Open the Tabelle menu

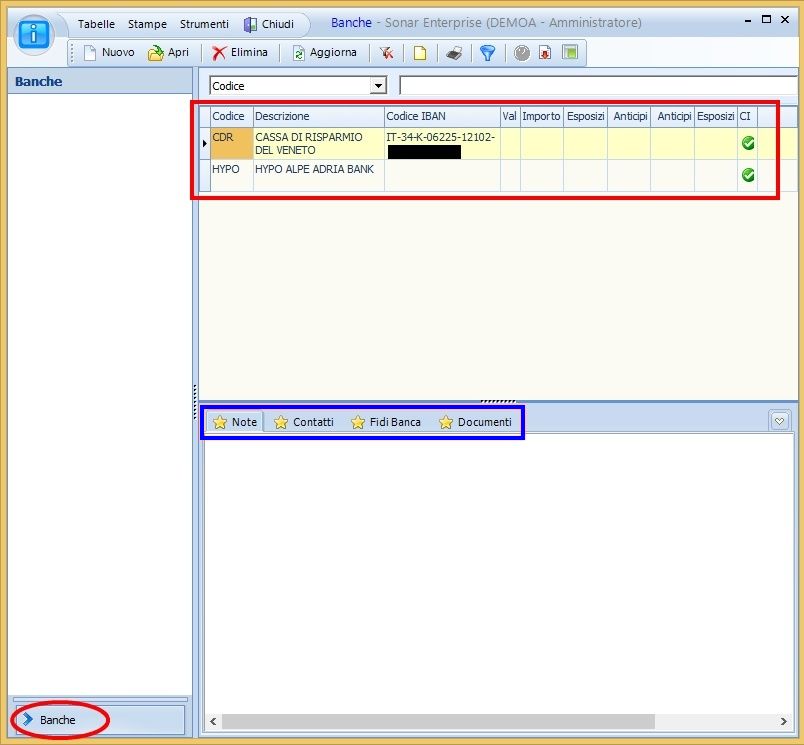click(x=96, y=24)
